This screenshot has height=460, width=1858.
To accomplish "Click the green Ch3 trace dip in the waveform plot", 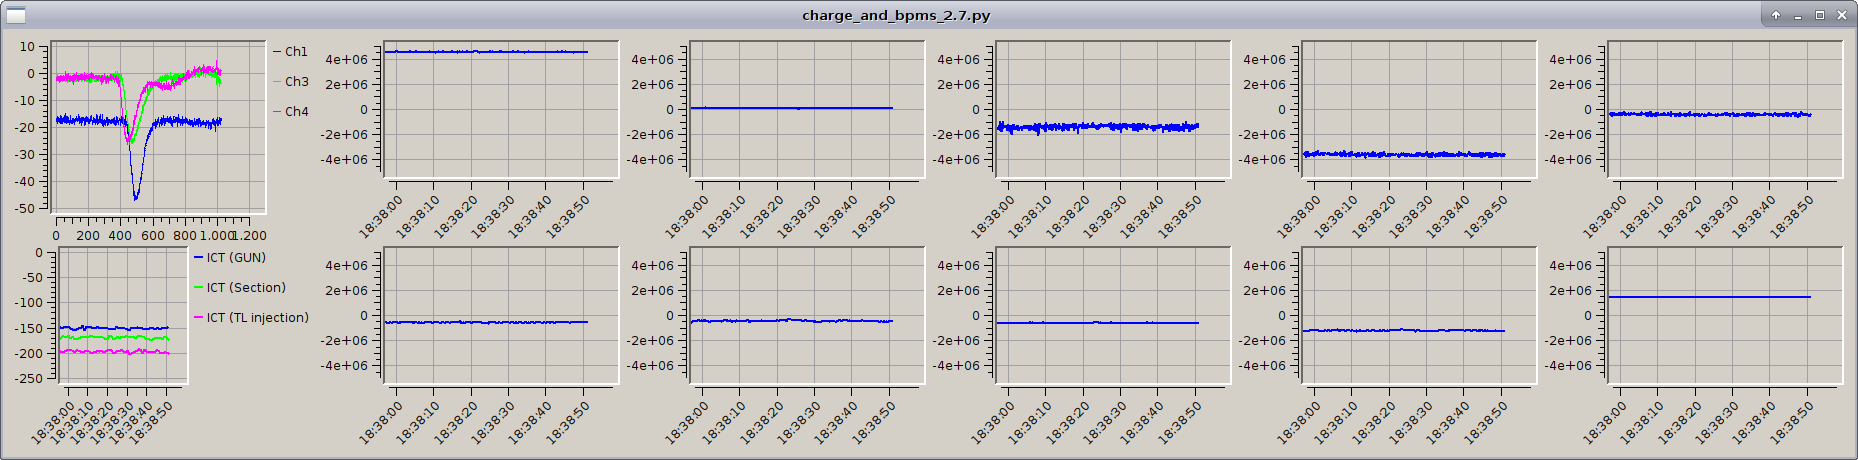I will tap(132, 139).
